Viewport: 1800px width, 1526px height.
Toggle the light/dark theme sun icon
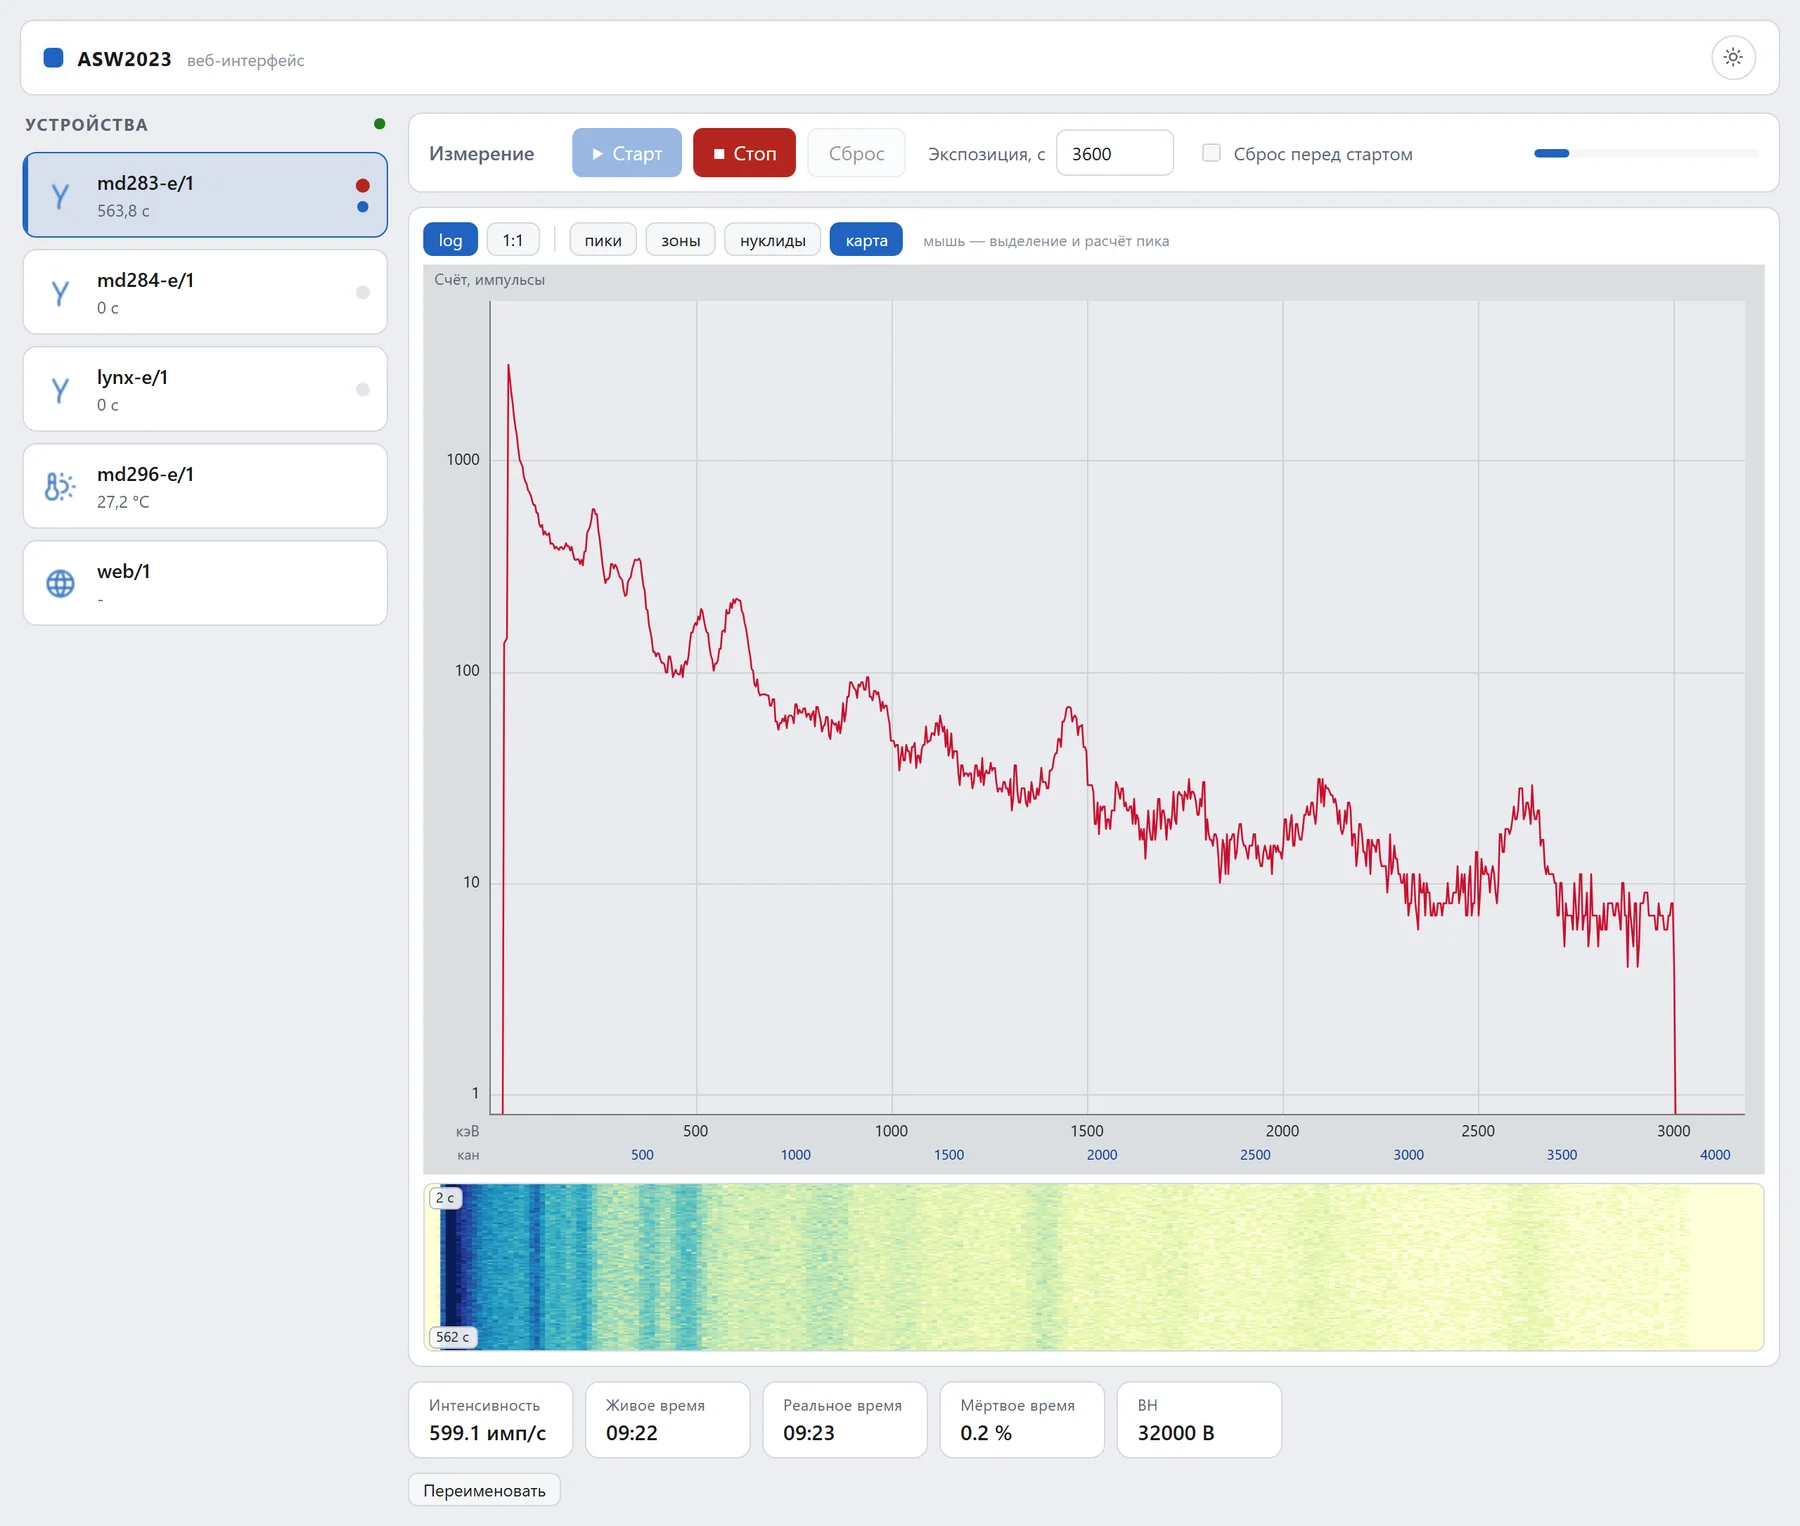click(1733, 57)
